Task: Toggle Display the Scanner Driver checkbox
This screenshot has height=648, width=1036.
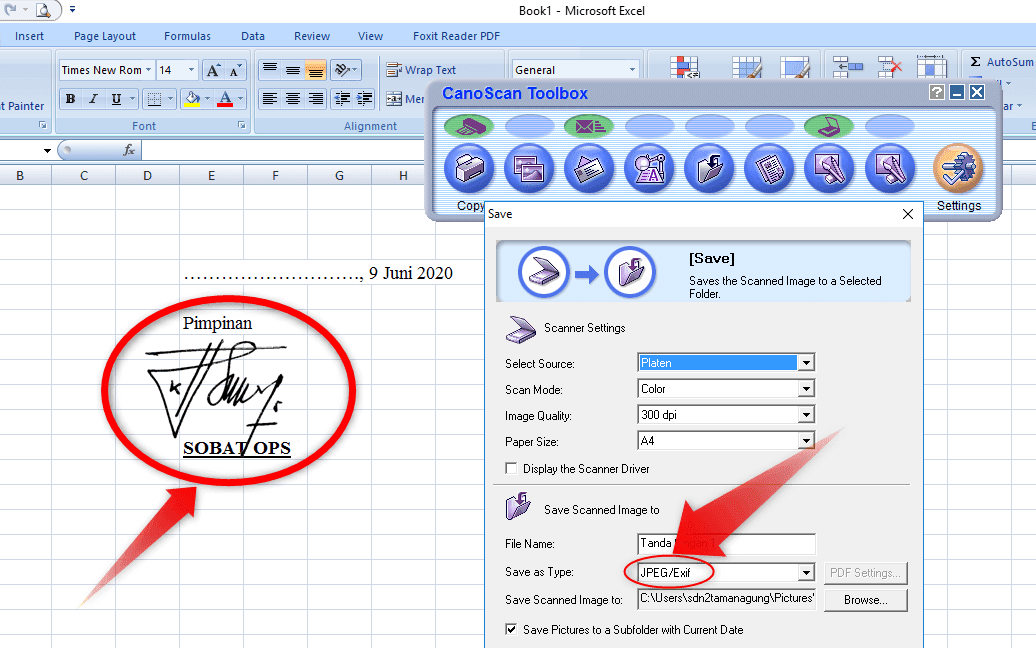Action: click(511, 468)
